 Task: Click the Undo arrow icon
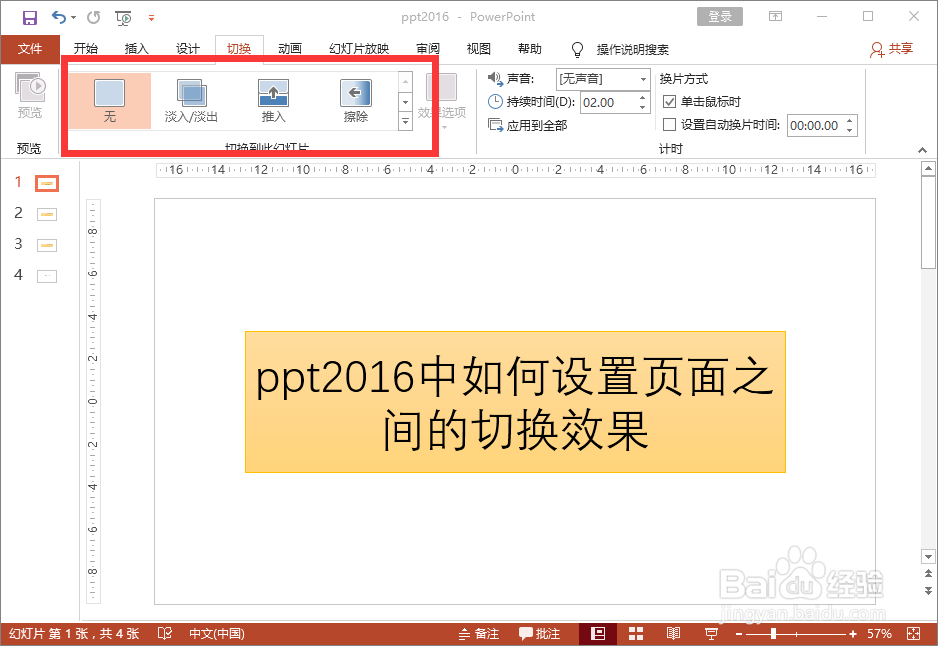pyautogui.click(x=59, y=17)
